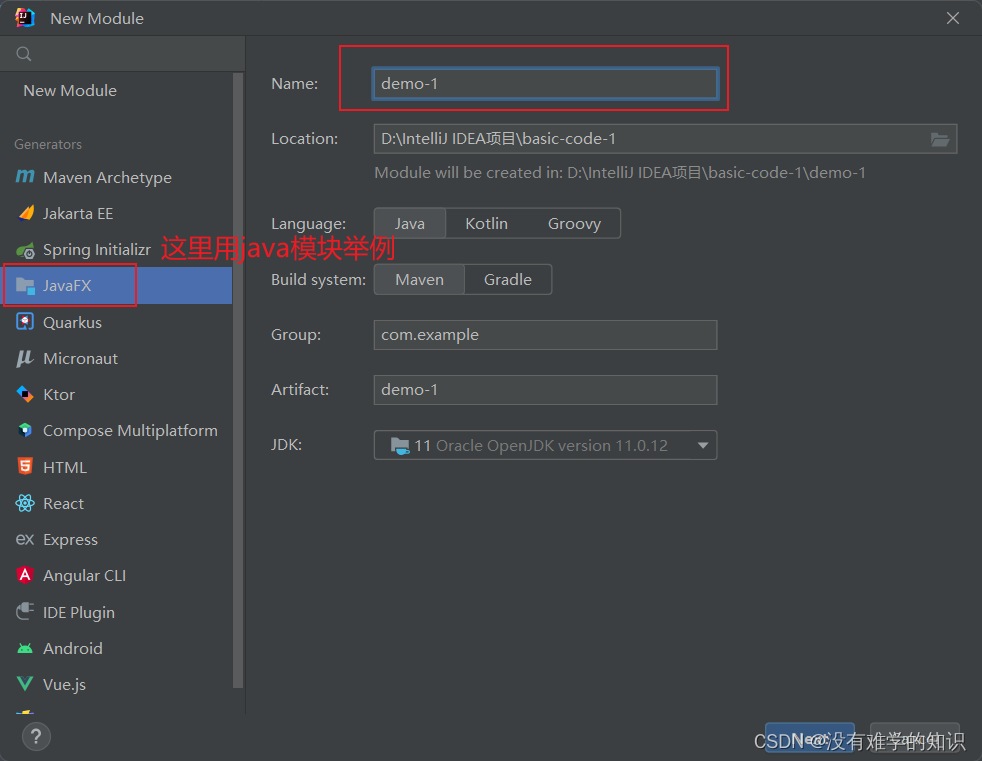The height and width of the screenshot is (761, 982).
Task: Select the Micronaut label
Action: 80,358
